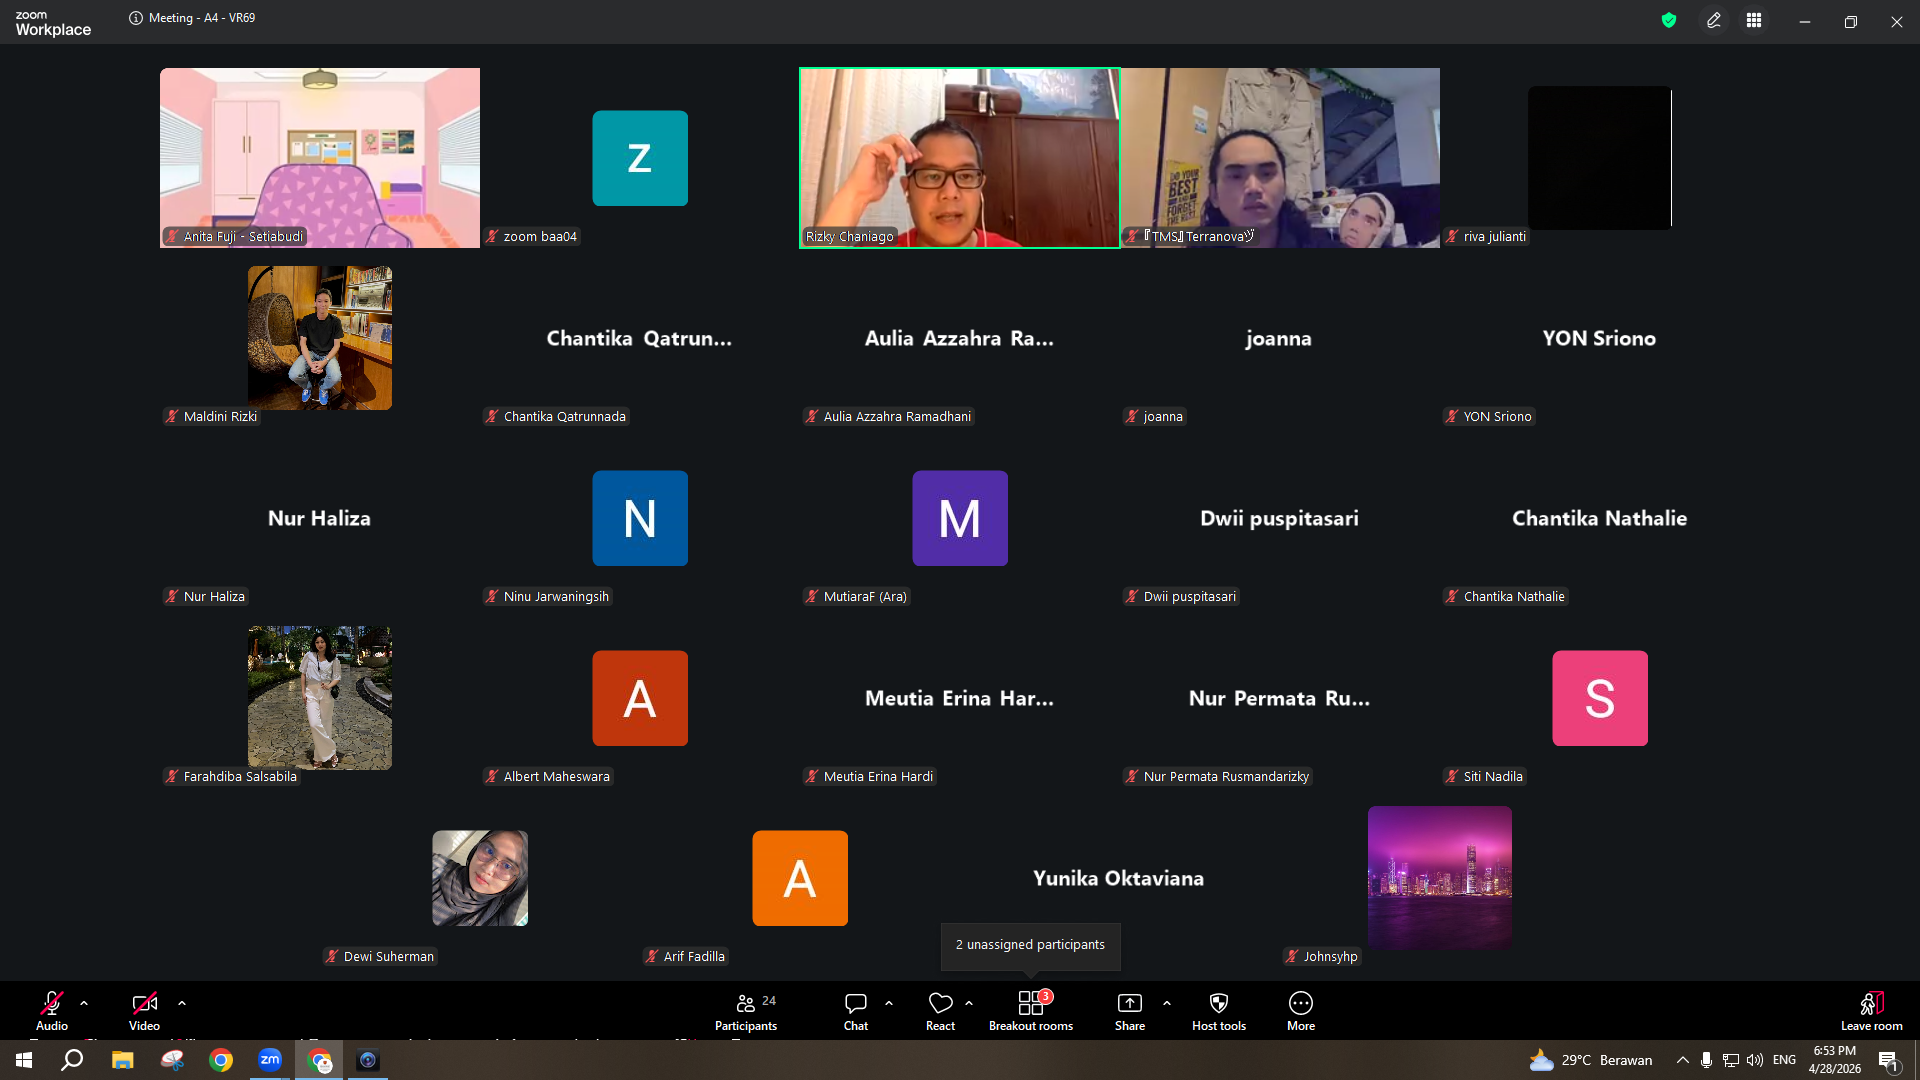The width and height of the screenshot is (1920, 1080).
Task: Open meeting info icon next to Meeting title
Action: coord(136,18)
